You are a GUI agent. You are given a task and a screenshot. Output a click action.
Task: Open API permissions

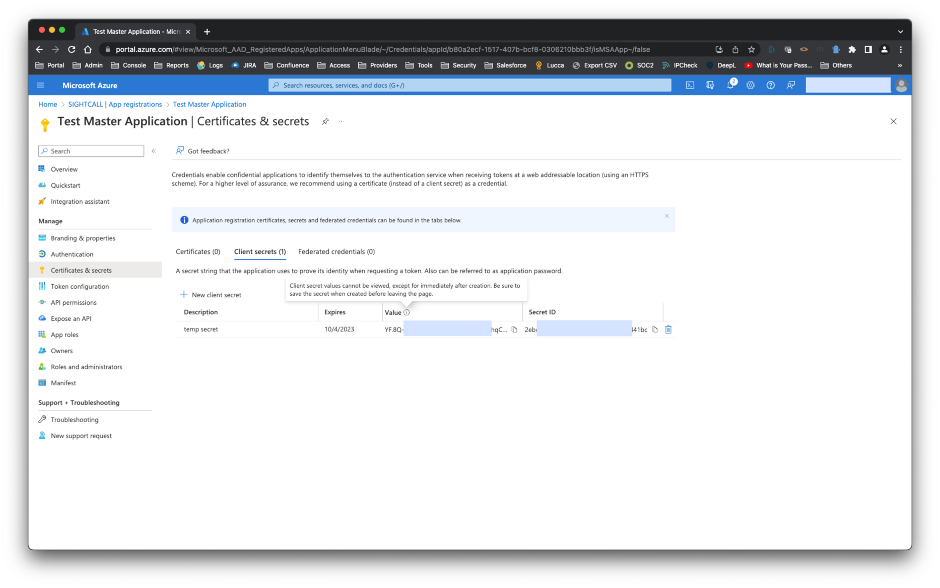[73, 303]
